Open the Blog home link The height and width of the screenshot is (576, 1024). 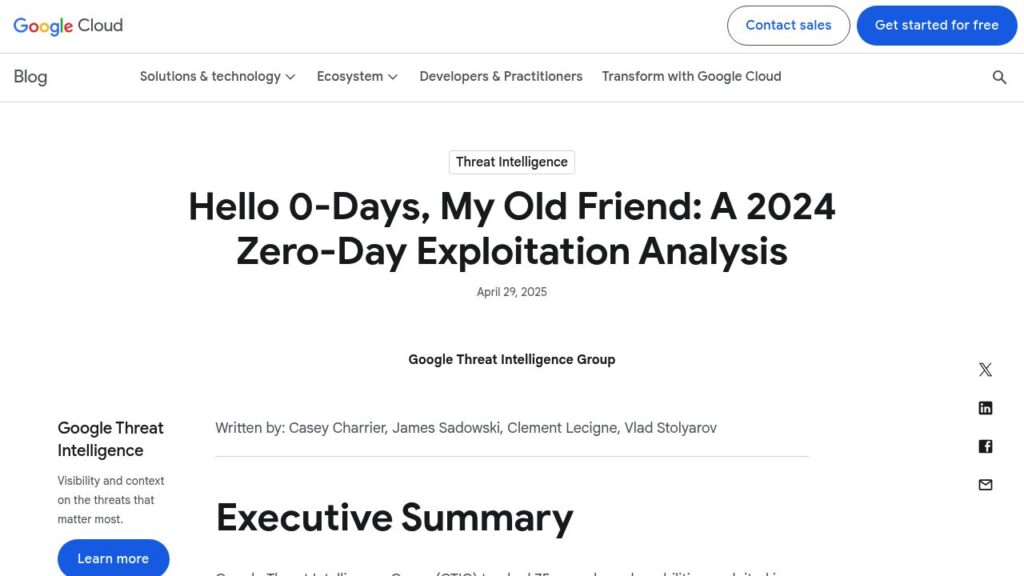30,77
